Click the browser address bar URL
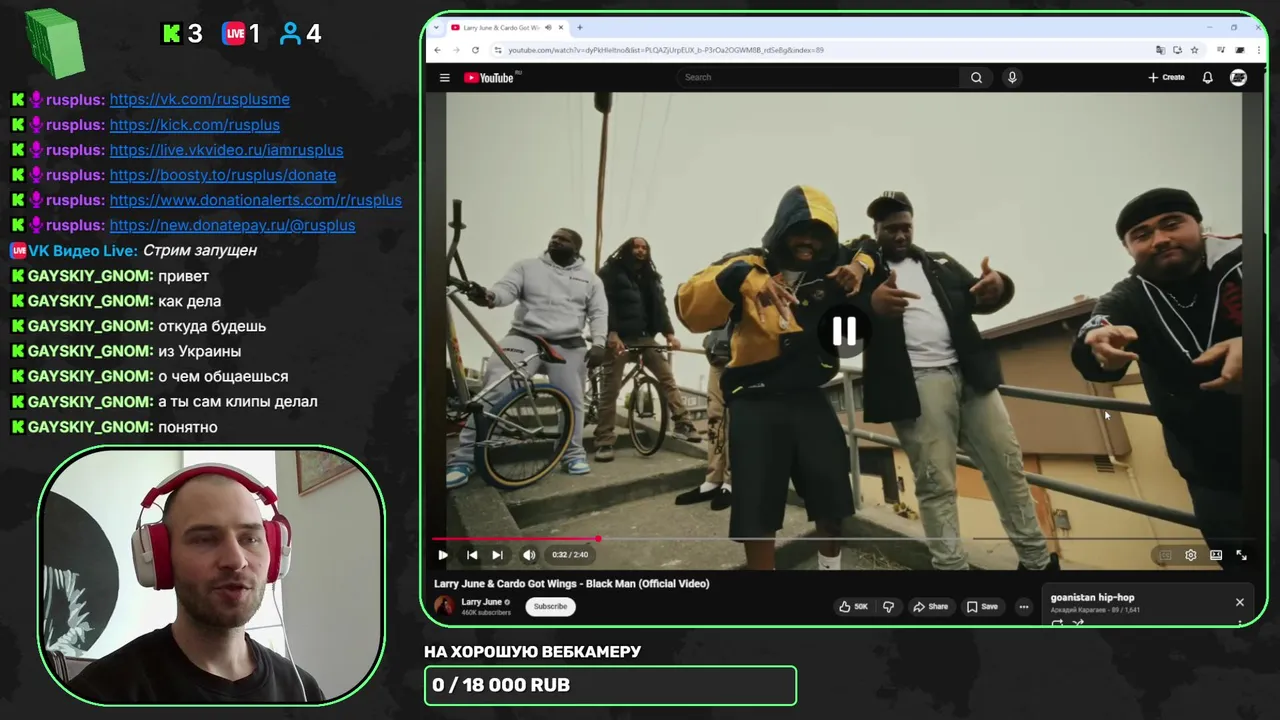 666,50
